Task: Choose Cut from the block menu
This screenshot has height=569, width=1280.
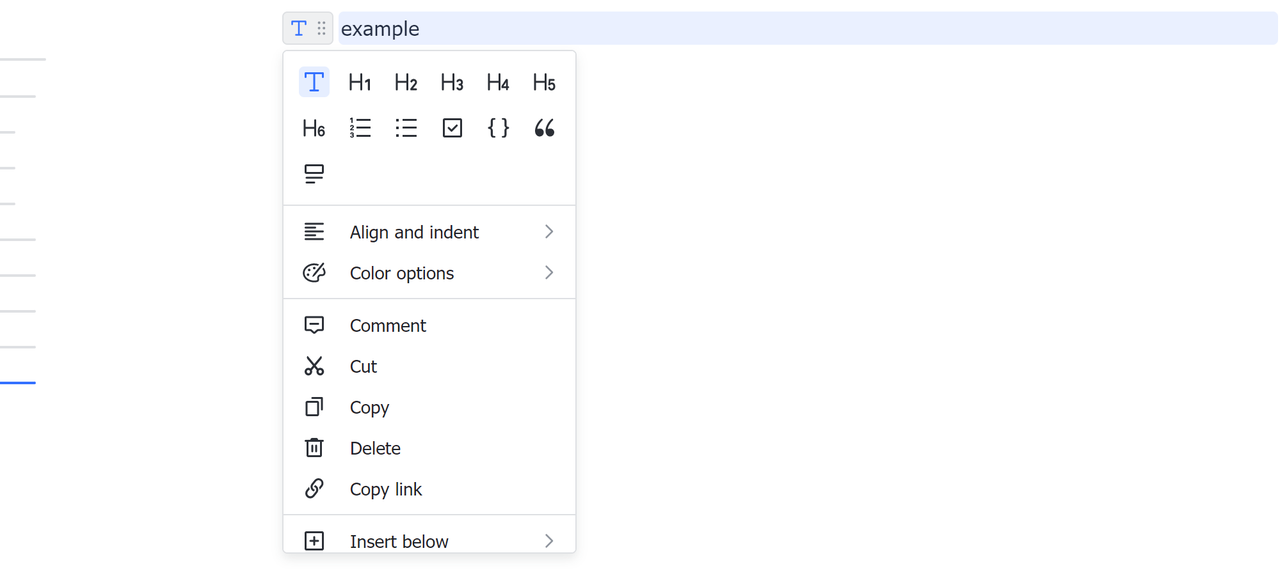Action: coord(363,367)
